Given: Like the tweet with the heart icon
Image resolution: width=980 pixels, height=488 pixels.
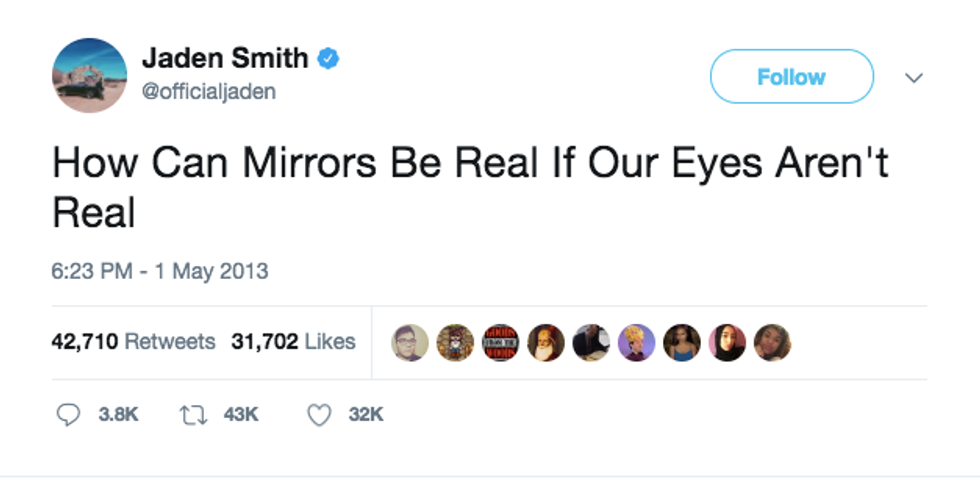Looking at the screenshot, I should point(318,414).
